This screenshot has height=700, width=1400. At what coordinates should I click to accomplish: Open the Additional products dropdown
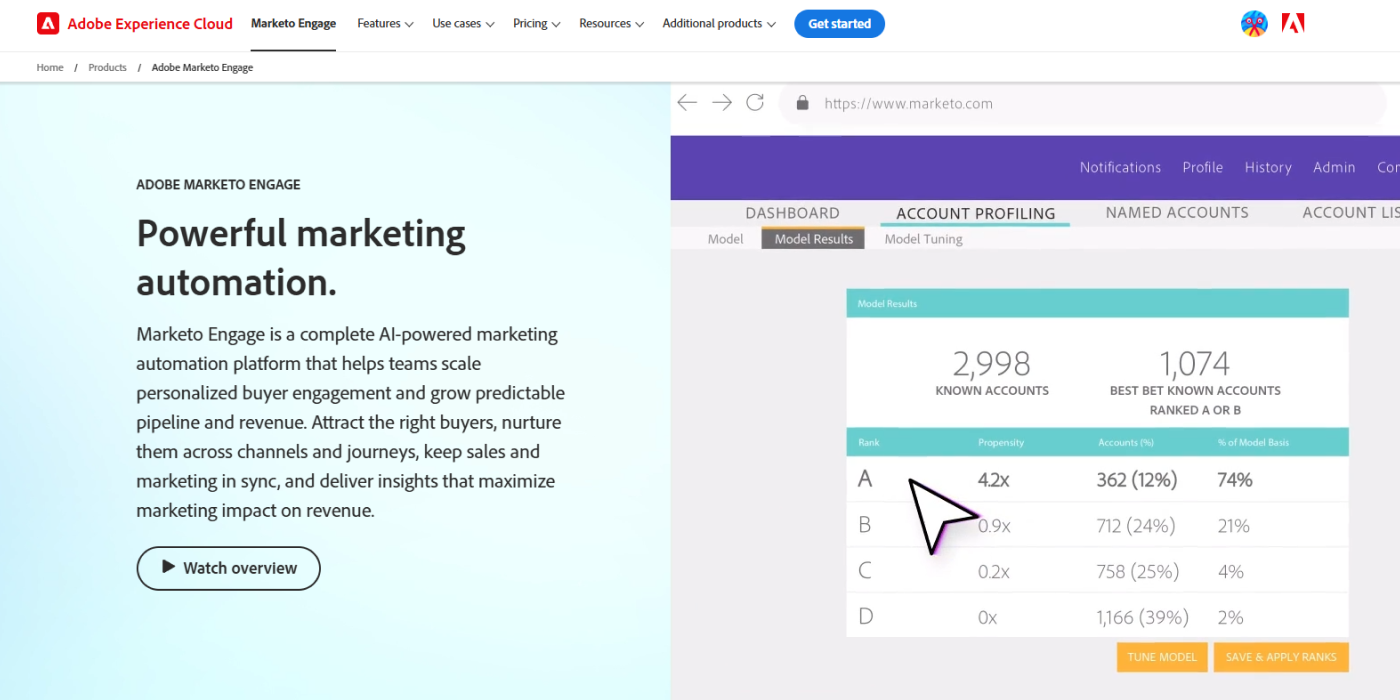[719, 24]
